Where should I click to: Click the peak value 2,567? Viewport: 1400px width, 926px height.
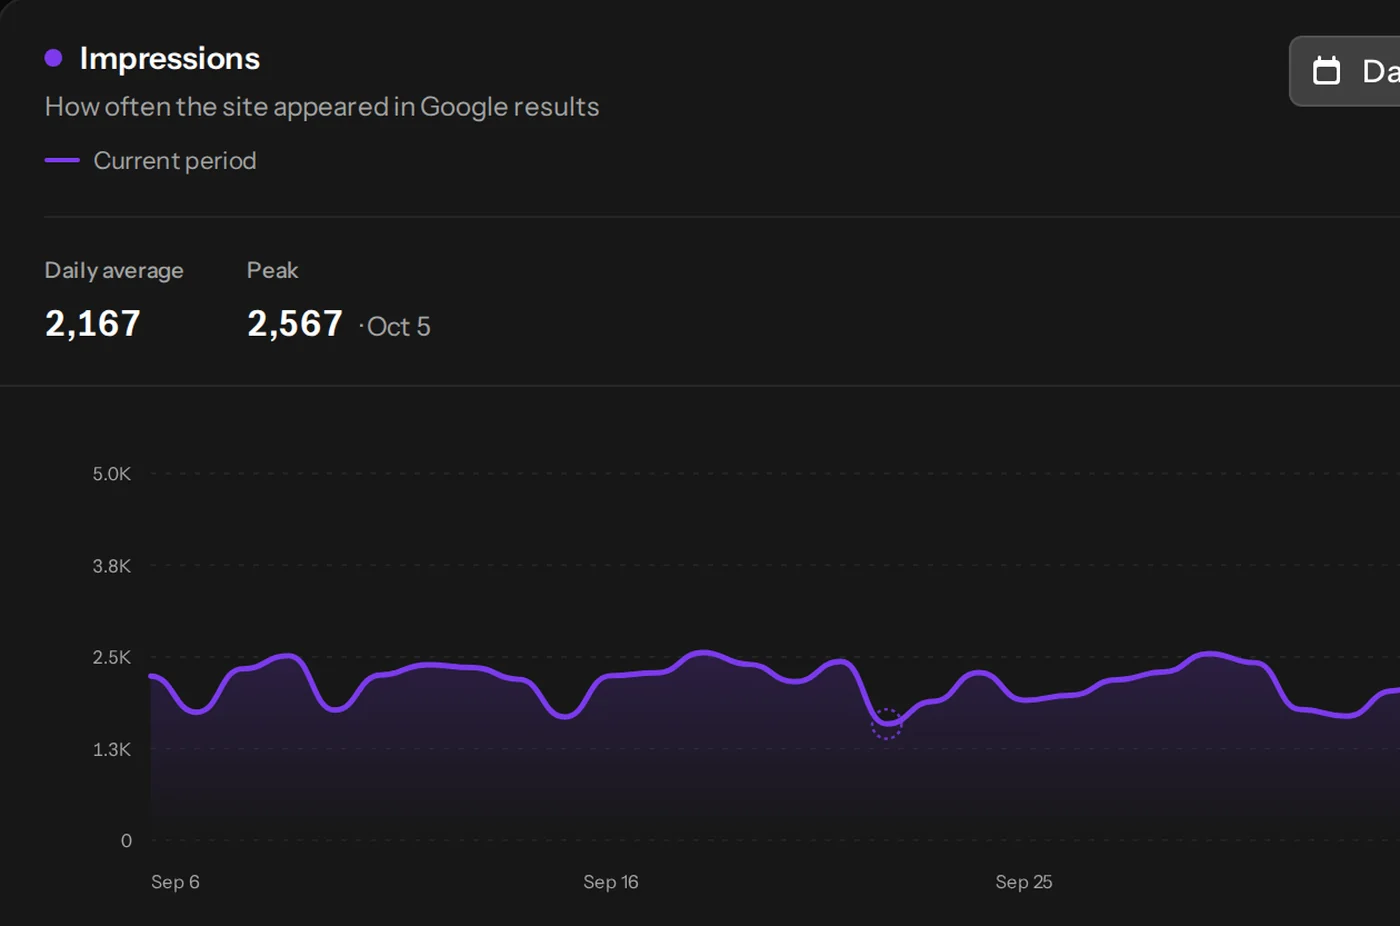coord(295,323)
